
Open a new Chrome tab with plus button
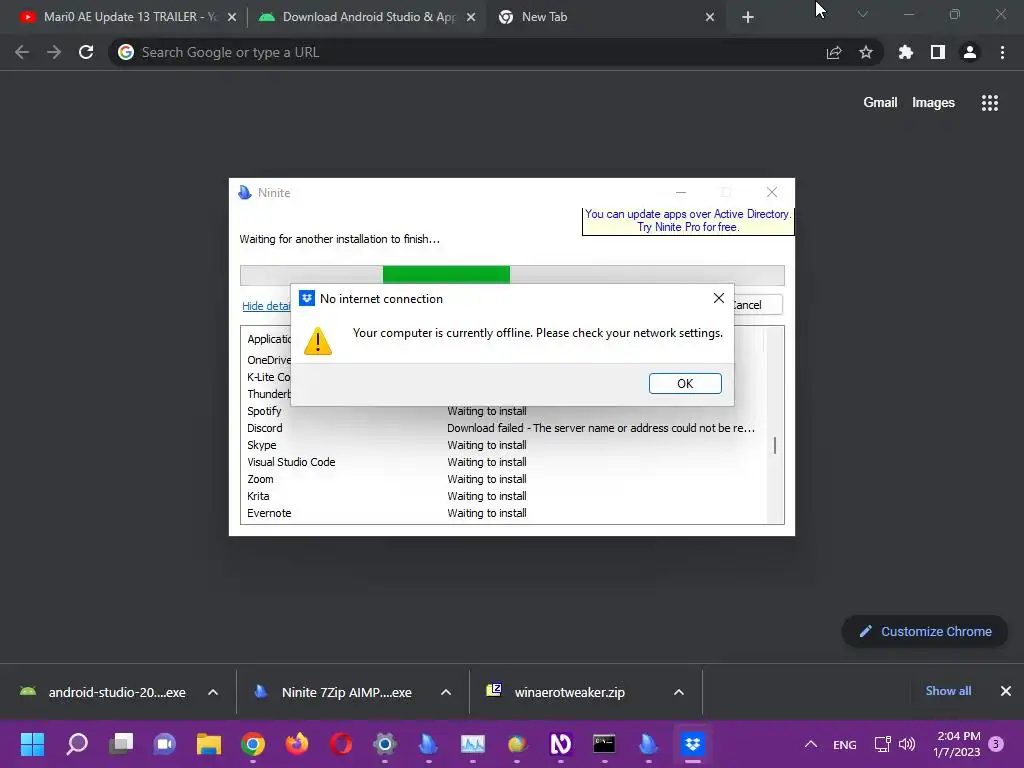pos(748,18)
